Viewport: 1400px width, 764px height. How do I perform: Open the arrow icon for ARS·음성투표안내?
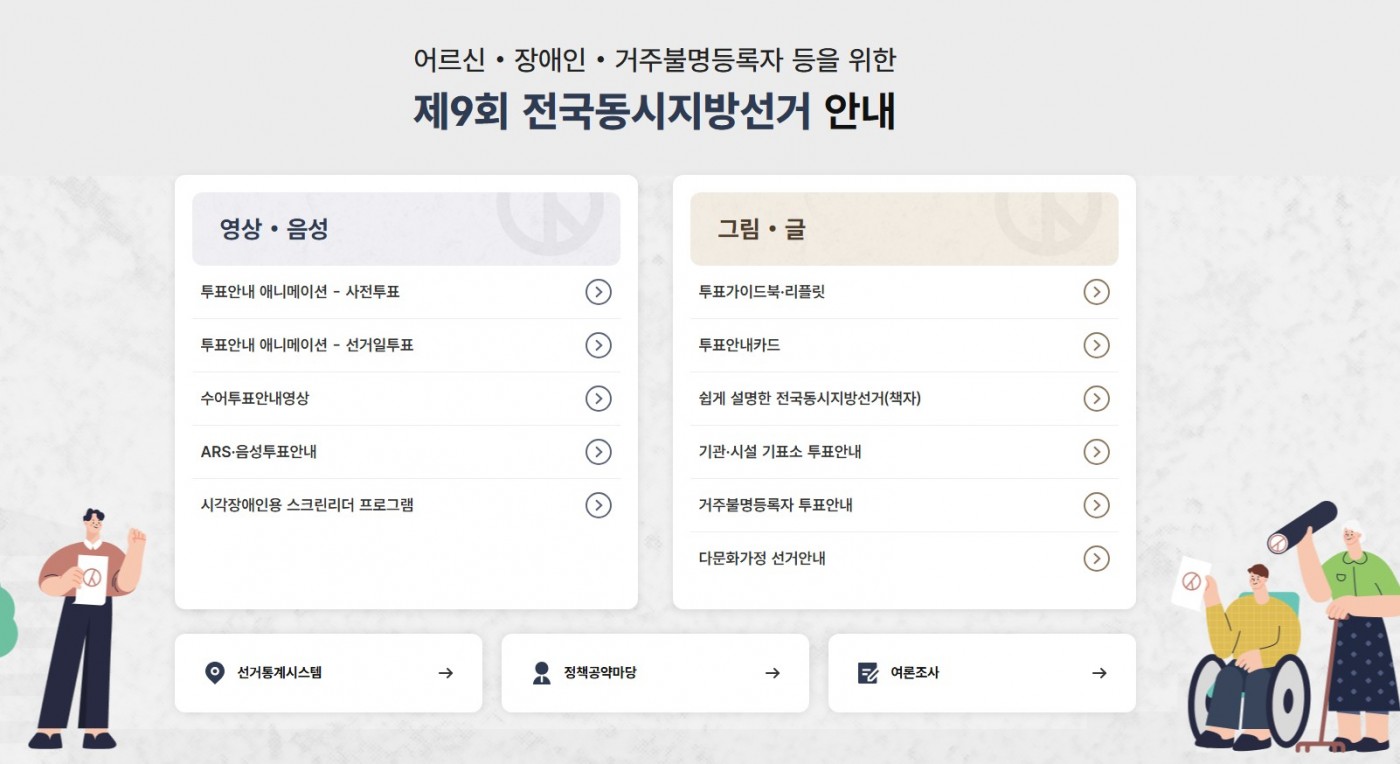[598, 452]
